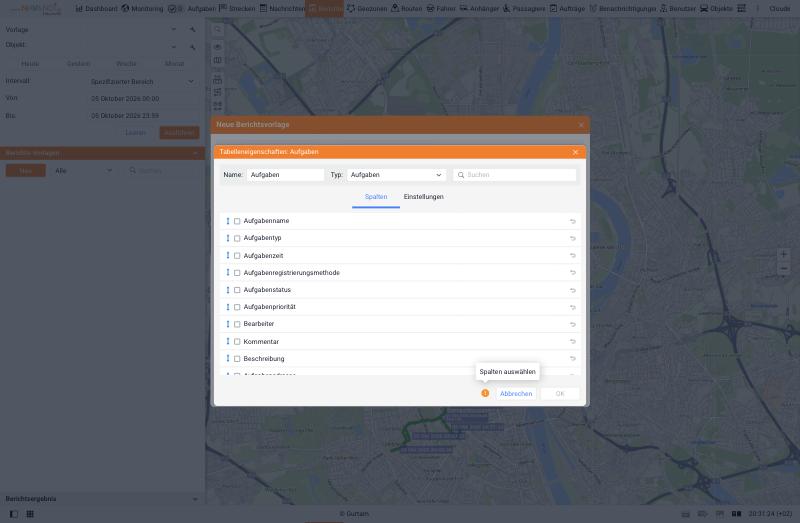Click the drag handle beside Aufgabentyp
This screenshot has height=523, width=800.
point(228,238)
